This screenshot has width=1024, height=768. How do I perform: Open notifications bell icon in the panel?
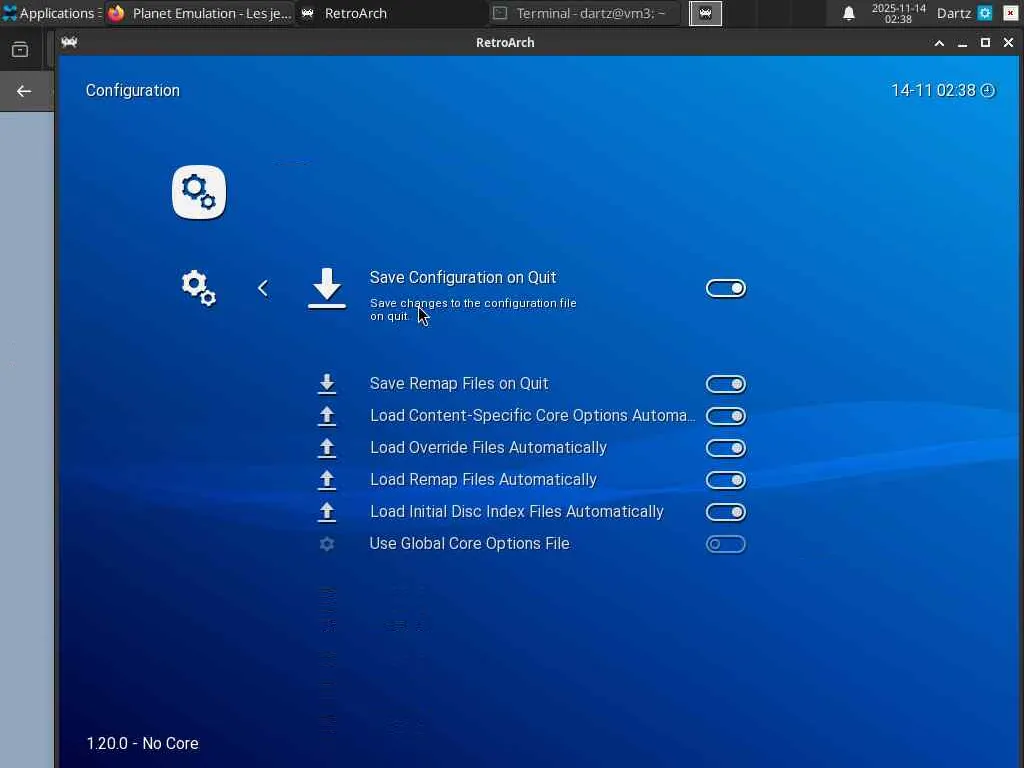(848, 13)
